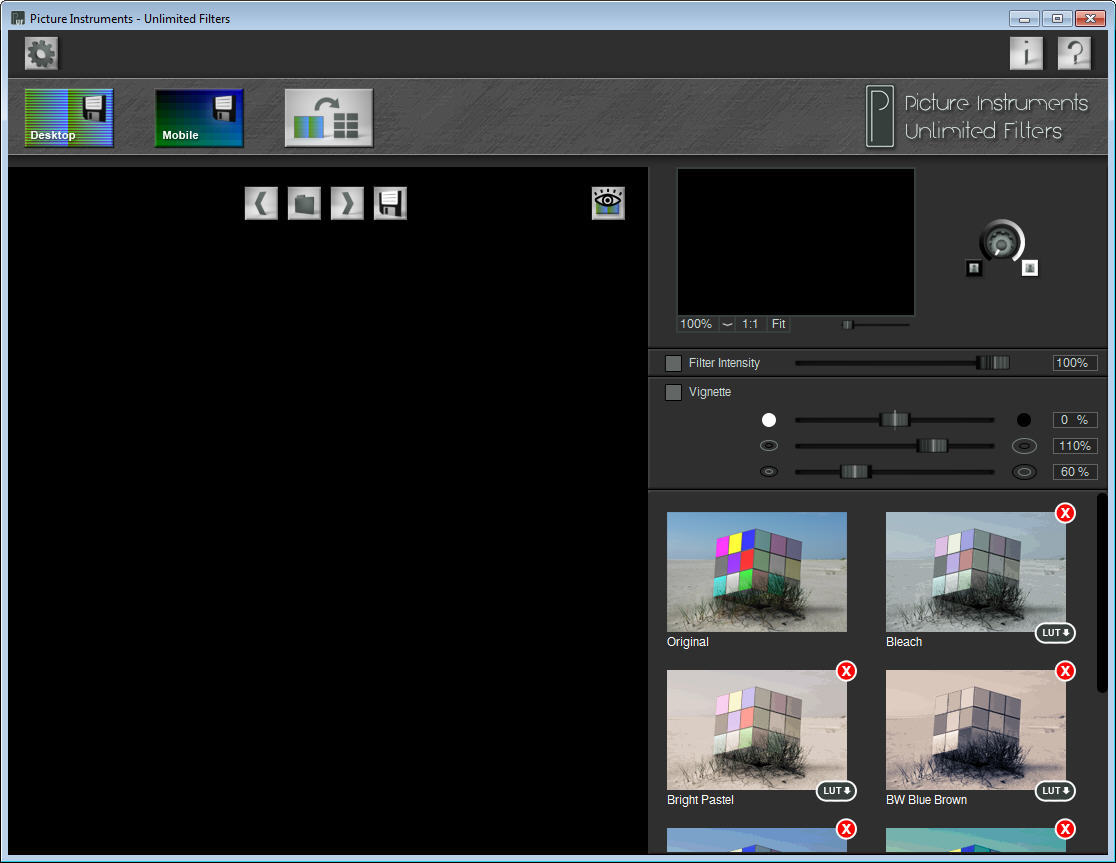Toggle the before/after eye preview
The image size is (1116, 863).
point(609,203)
